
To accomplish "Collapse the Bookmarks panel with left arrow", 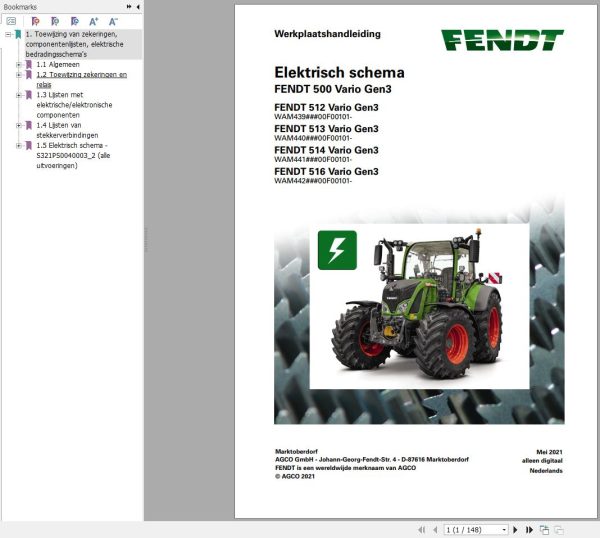I will (x=138, y=7).
